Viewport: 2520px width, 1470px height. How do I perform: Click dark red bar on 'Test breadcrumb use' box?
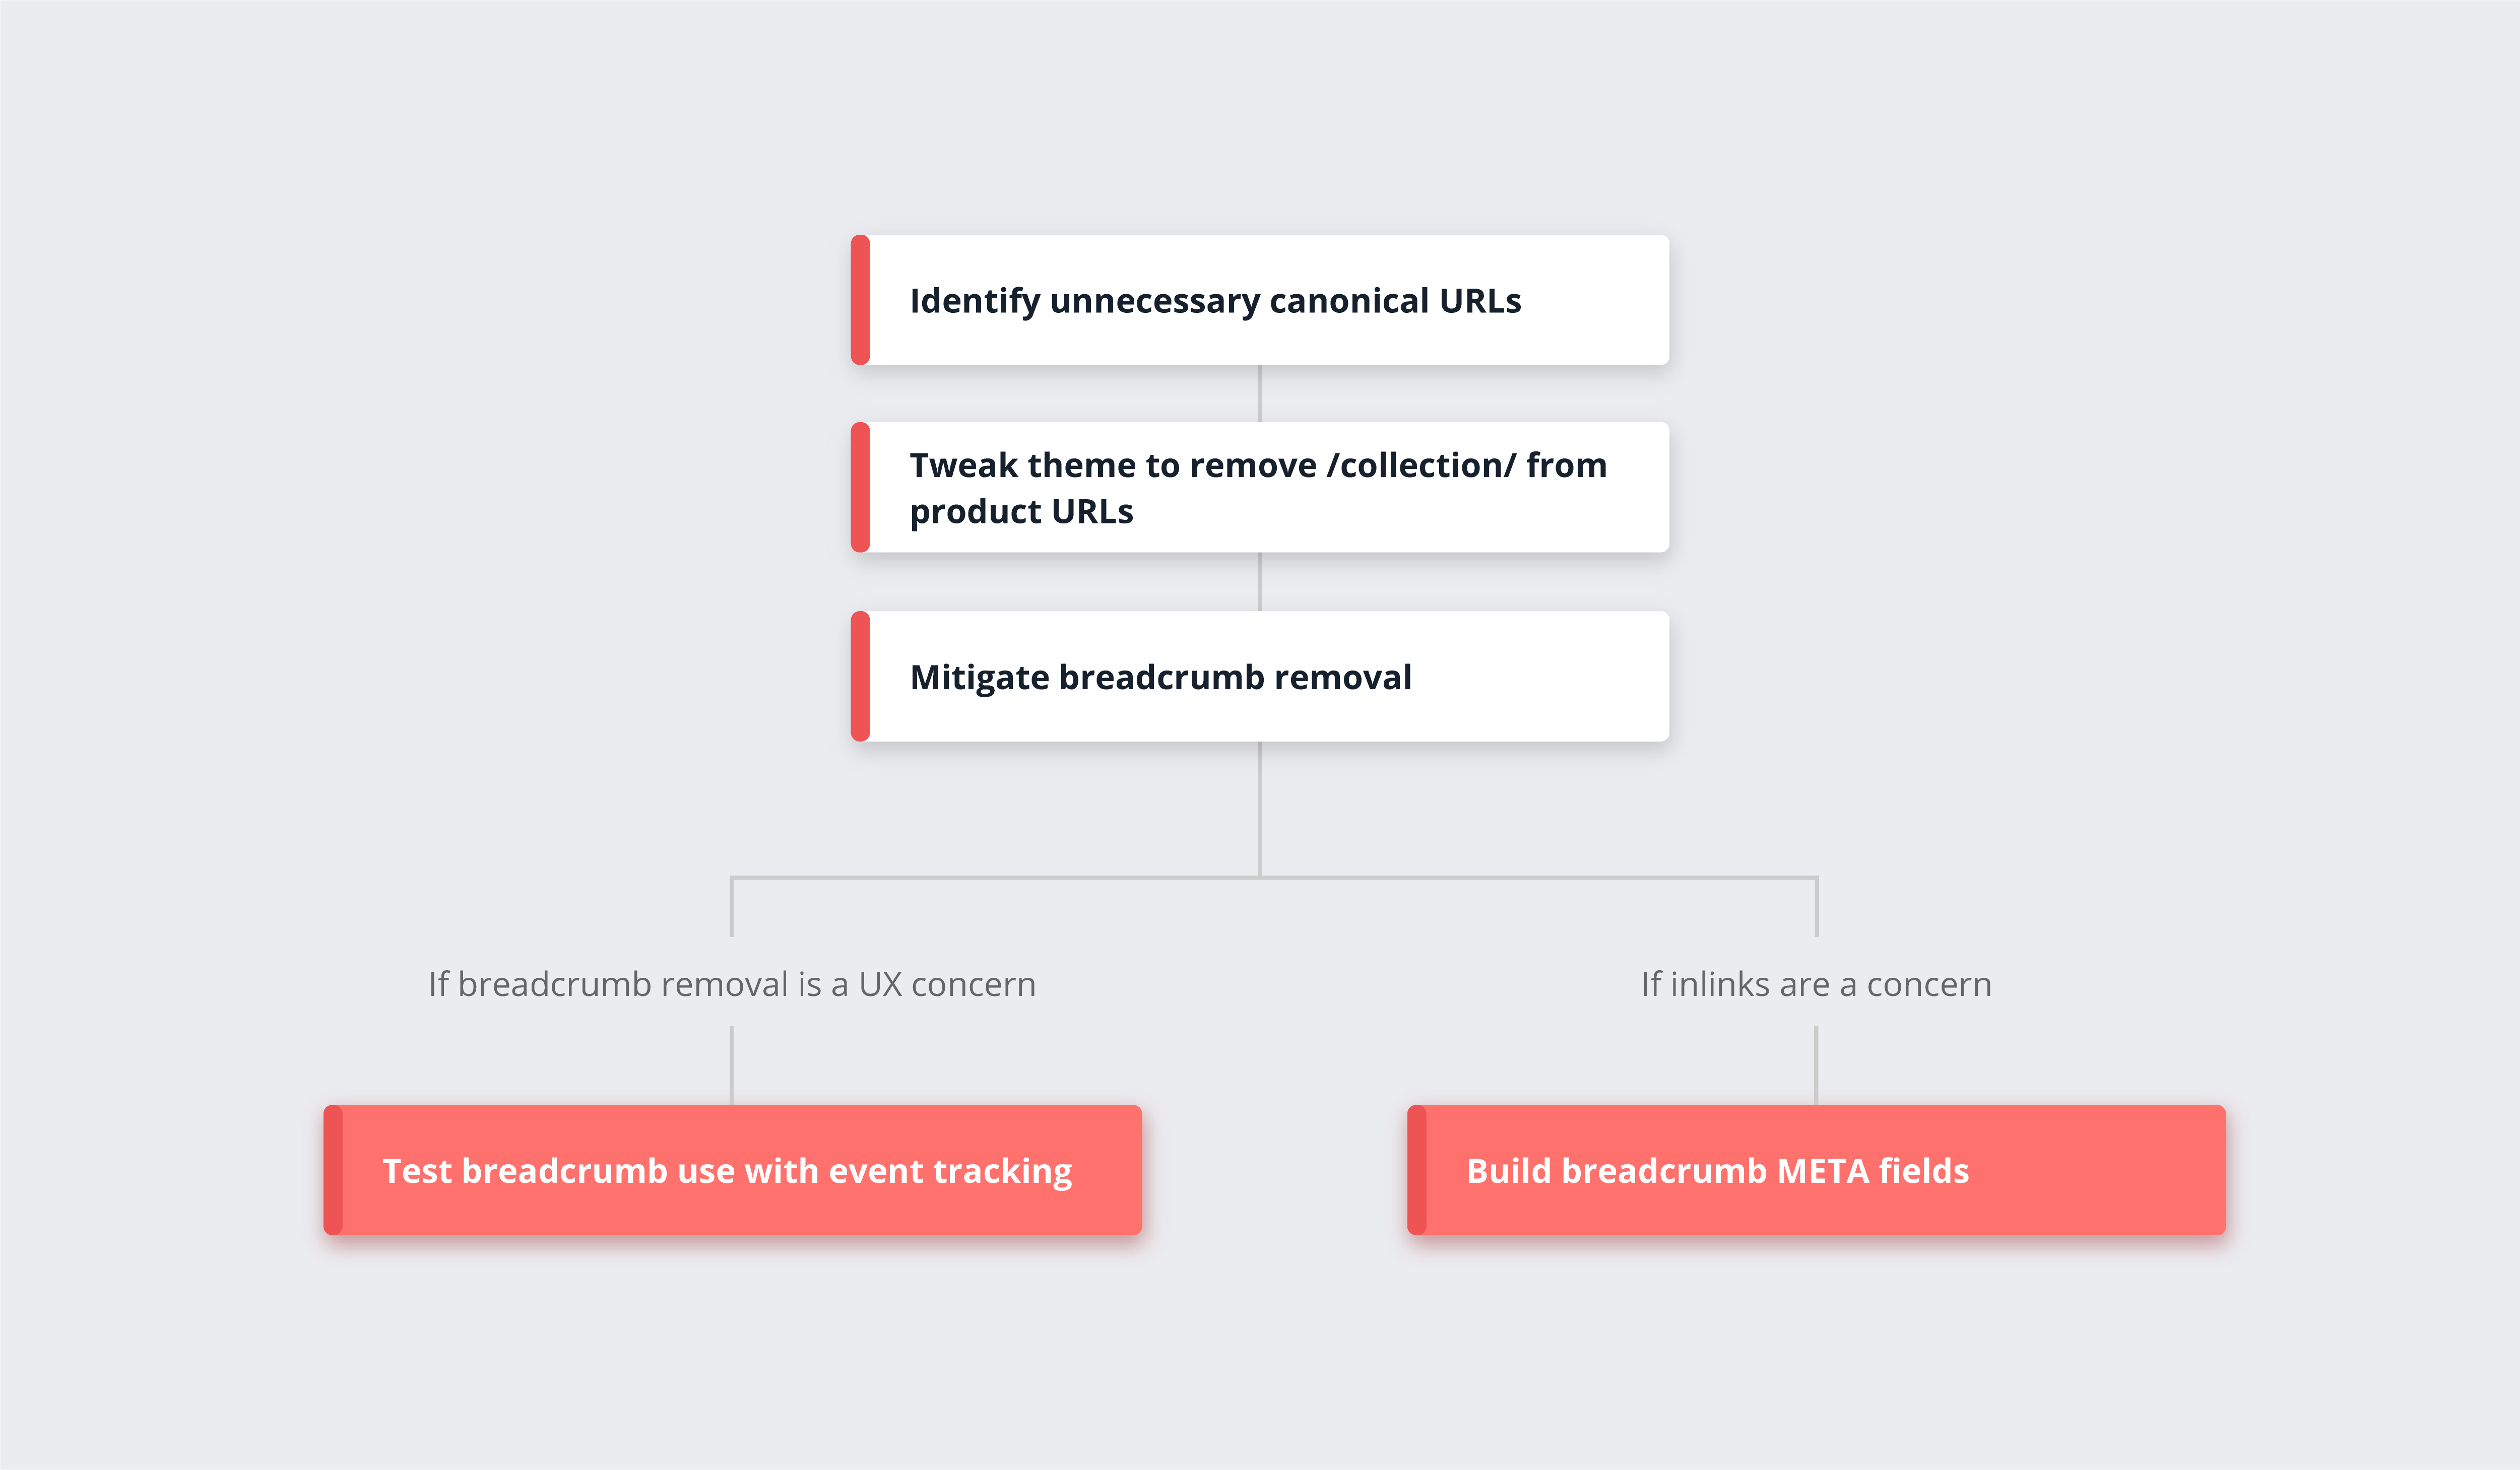(x=333, y=1170)
